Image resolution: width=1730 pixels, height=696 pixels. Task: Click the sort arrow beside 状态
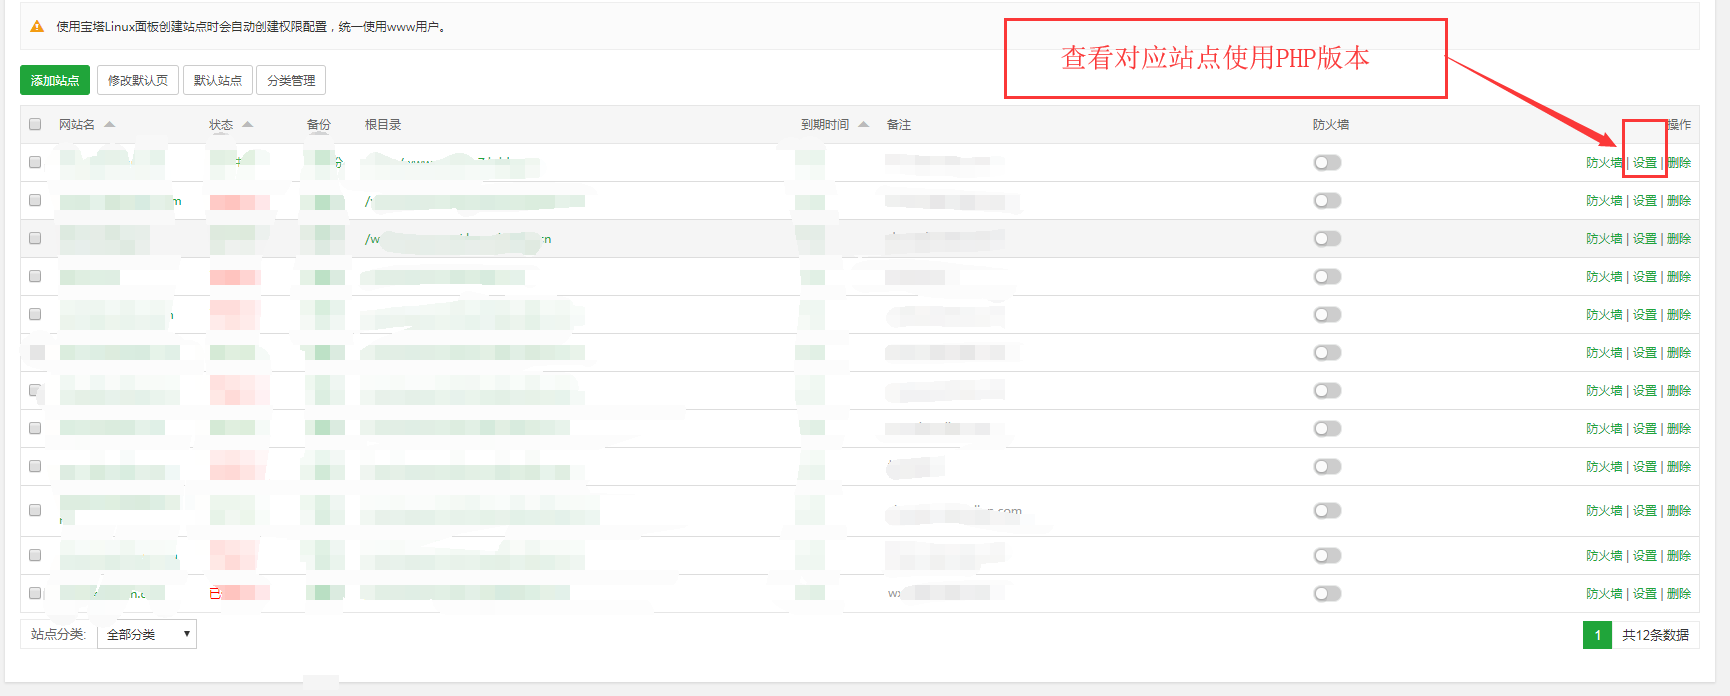click(247, 125)
